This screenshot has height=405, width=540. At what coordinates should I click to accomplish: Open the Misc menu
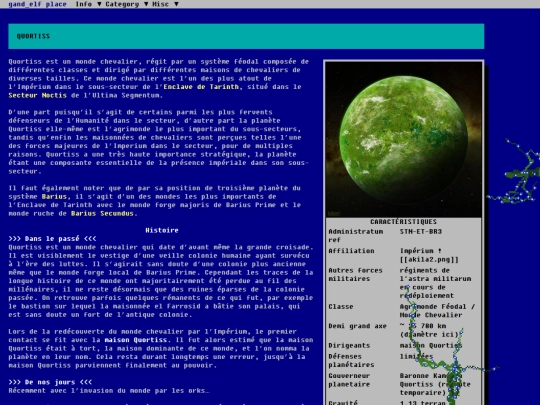pyautogui.click(x=160, y=4)
